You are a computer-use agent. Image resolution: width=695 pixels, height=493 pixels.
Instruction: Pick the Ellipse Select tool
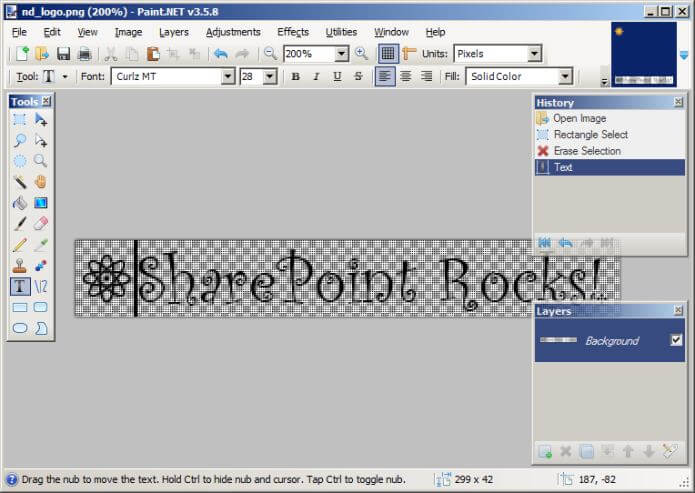pos(20,161)
